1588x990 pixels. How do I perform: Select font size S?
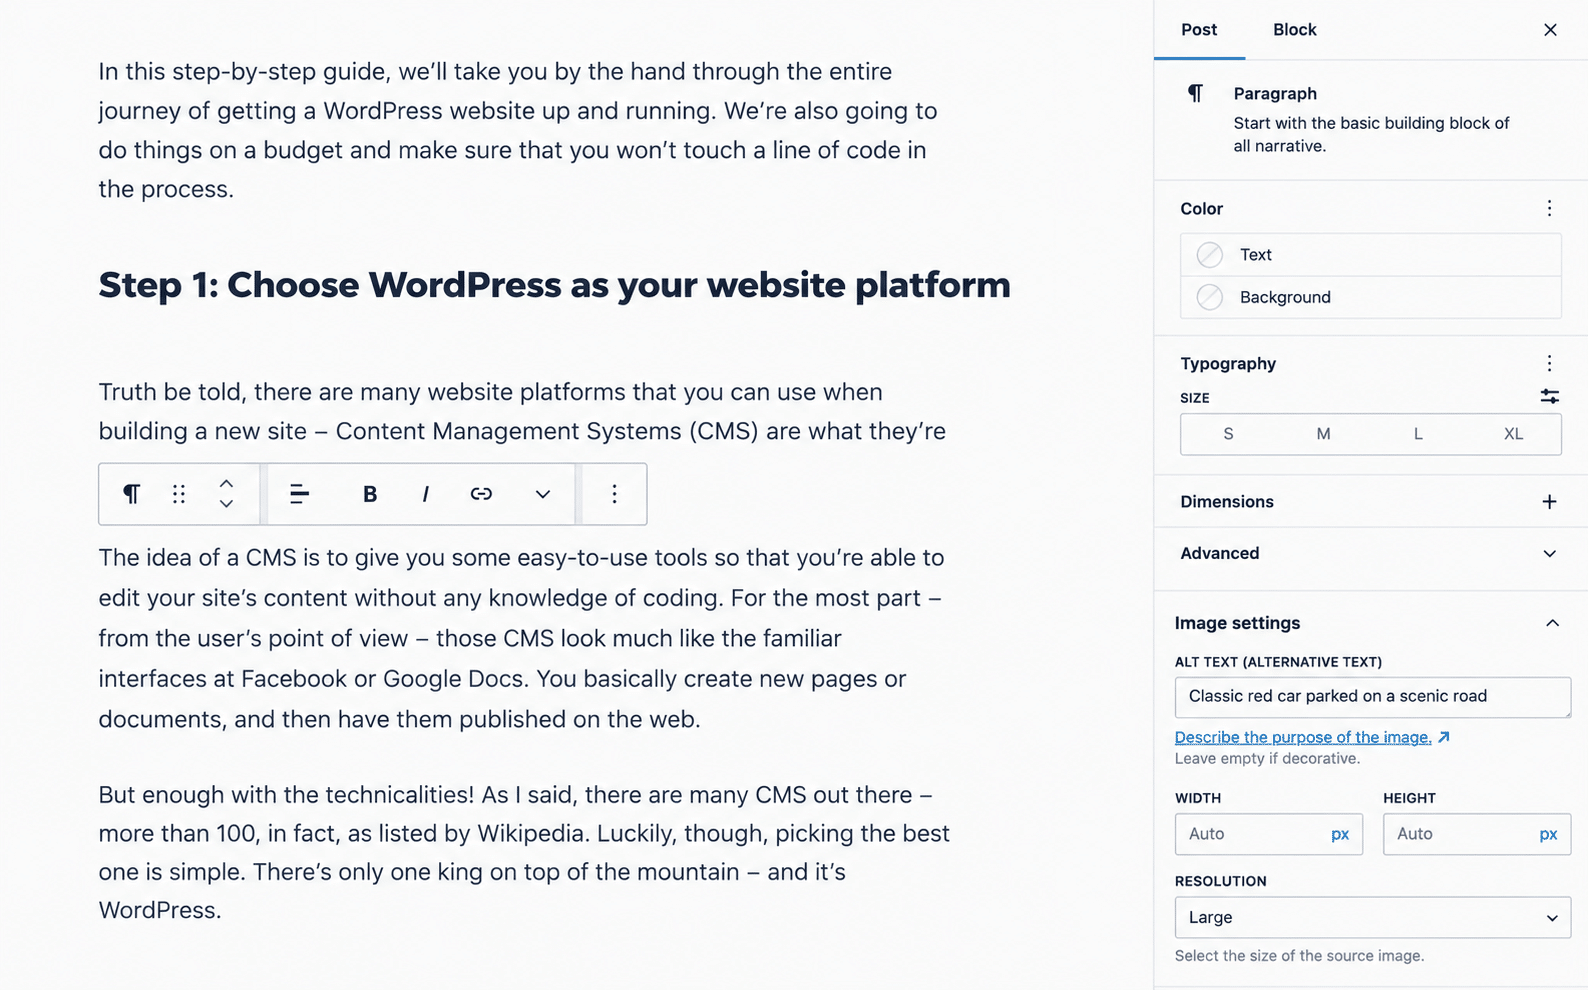(1228, 434)
